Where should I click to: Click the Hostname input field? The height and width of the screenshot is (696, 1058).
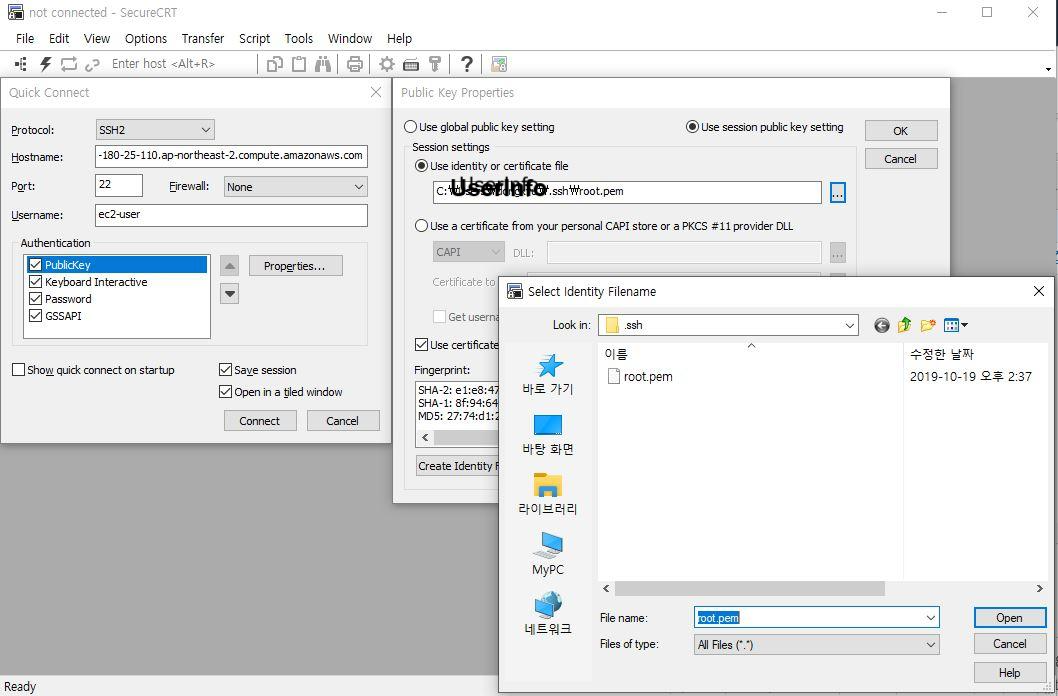tap(231, 156)
